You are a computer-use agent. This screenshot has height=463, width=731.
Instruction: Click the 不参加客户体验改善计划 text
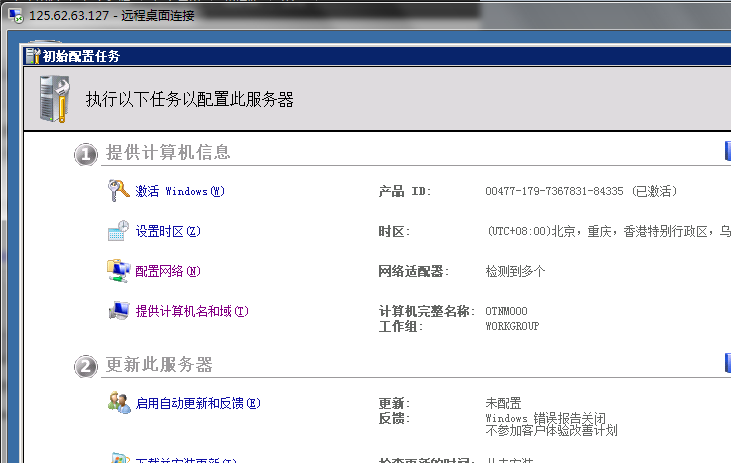tap(551, 430)
